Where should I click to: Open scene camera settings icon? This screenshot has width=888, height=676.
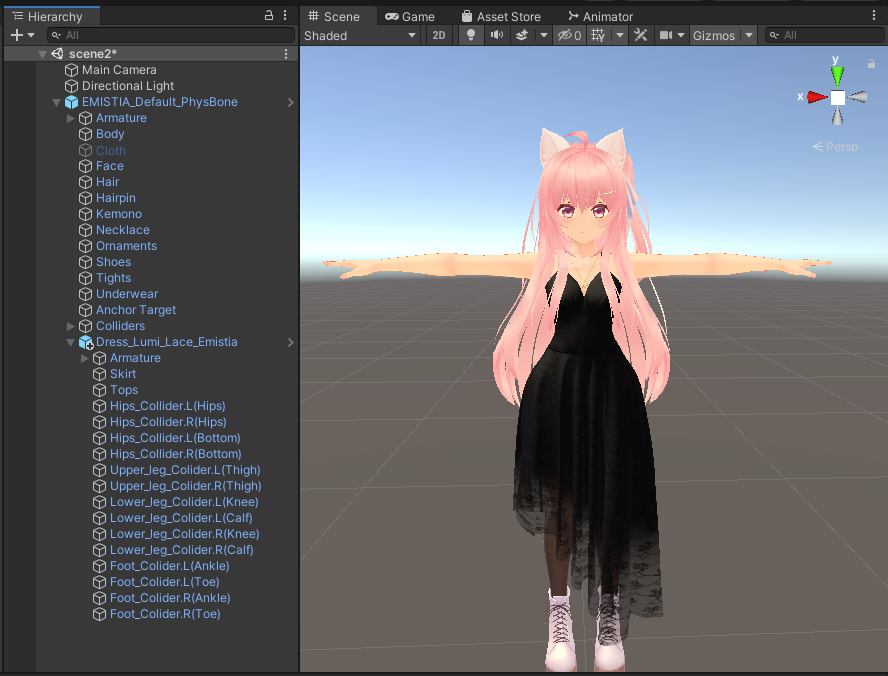coord(666,35)
